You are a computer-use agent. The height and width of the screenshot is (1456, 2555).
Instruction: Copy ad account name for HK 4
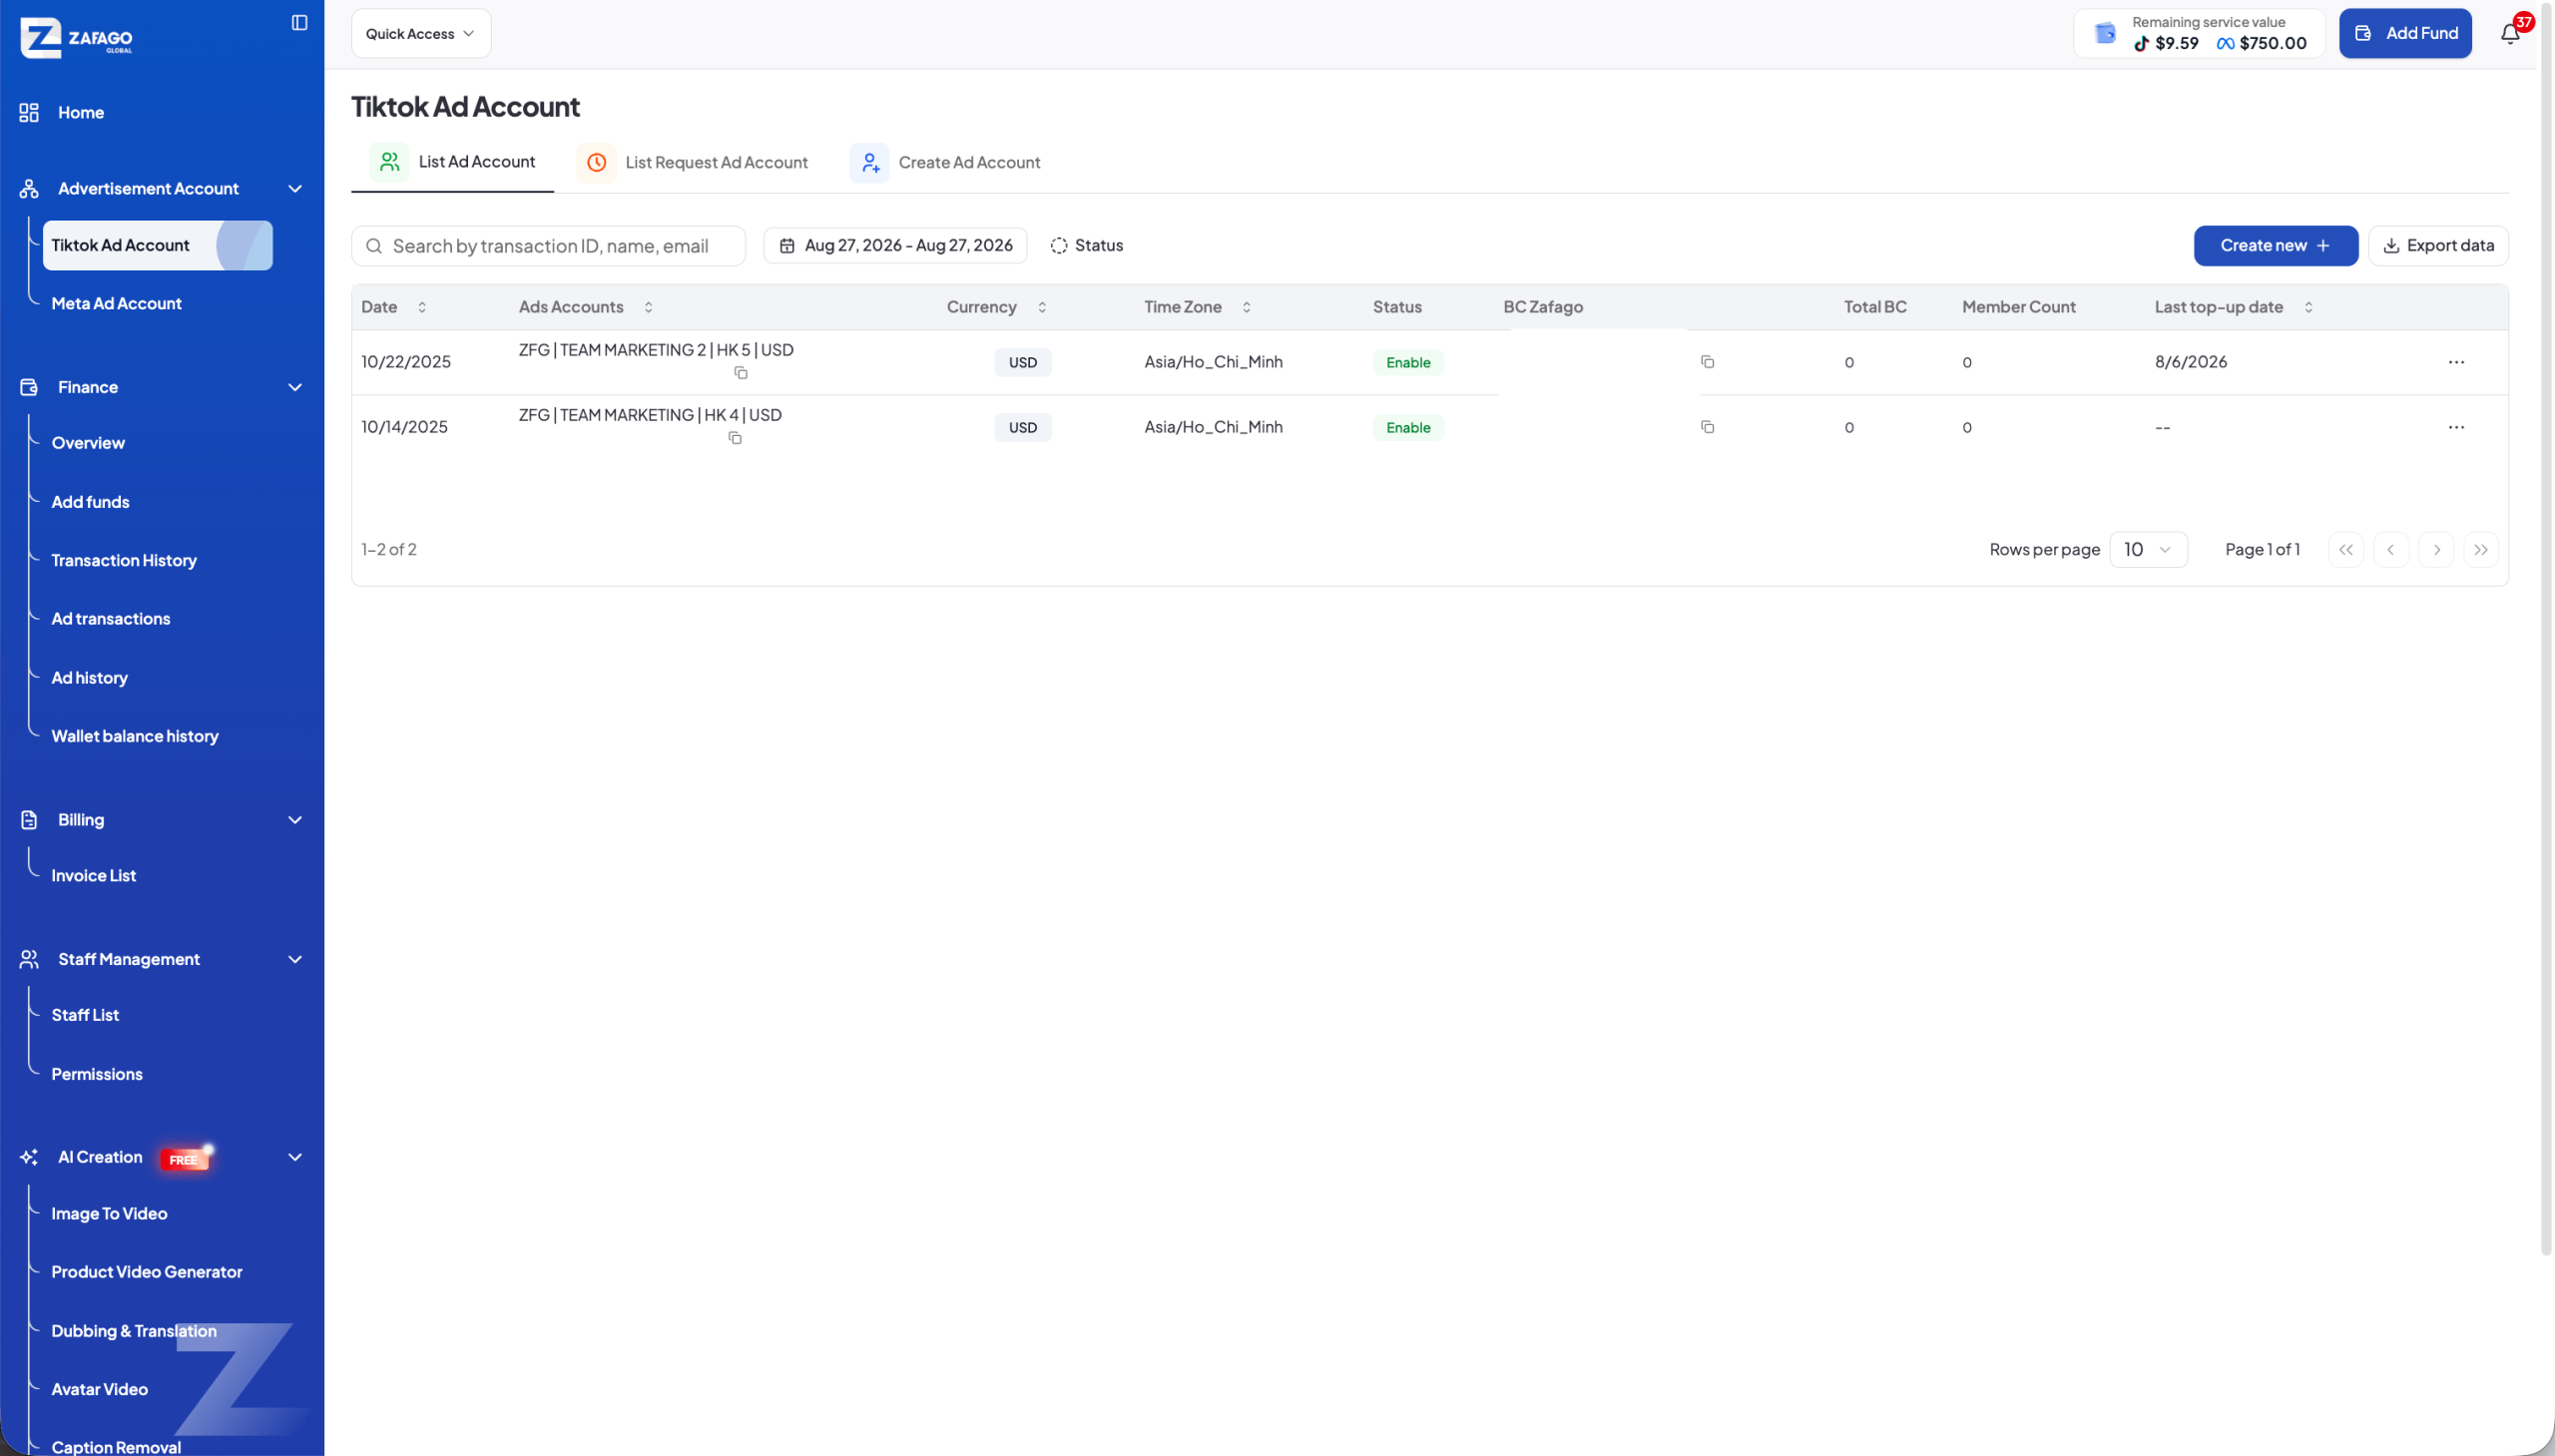point(735,438)
